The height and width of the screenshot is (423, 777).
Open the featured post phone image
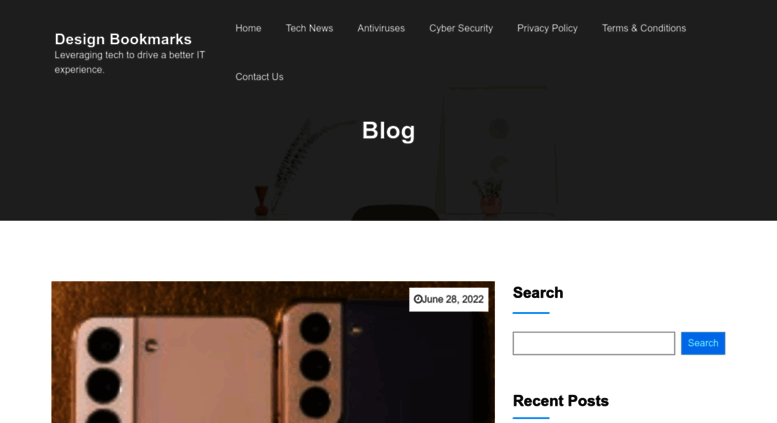[x=273, y=352]
